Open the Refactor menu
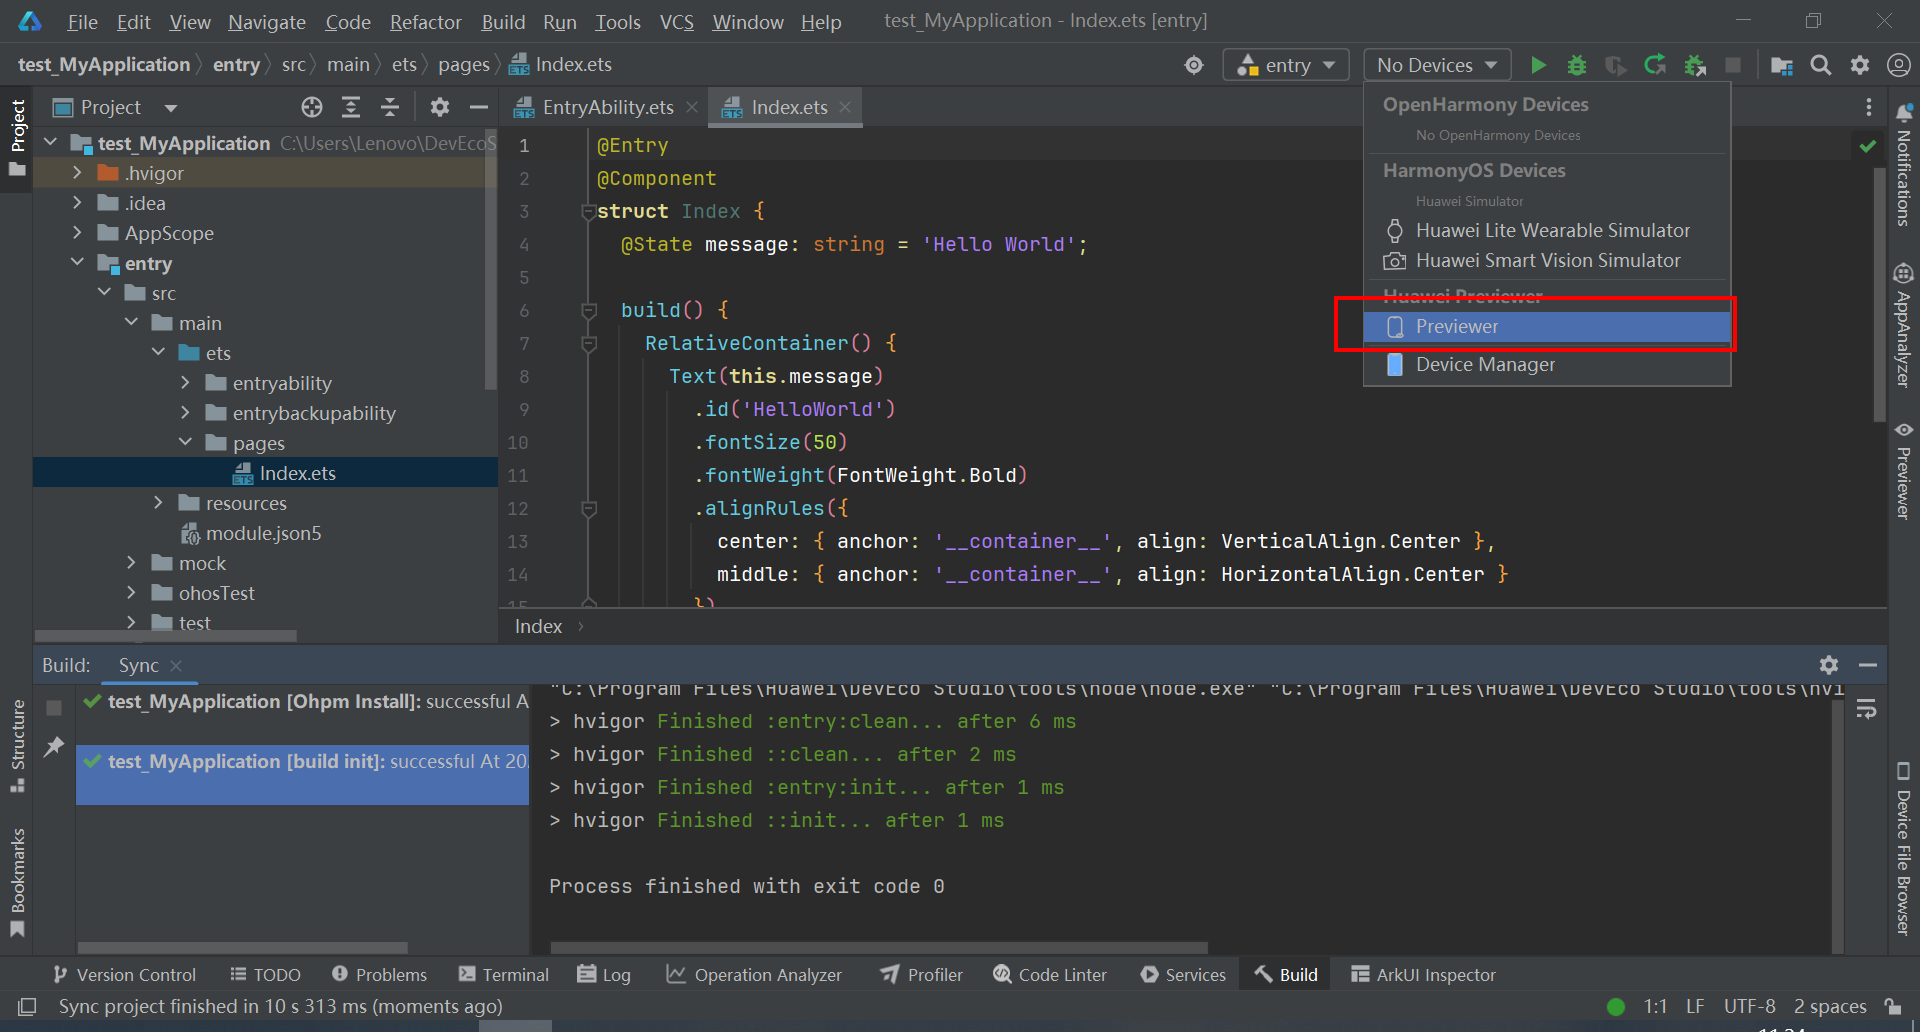 tap(425, 22)
